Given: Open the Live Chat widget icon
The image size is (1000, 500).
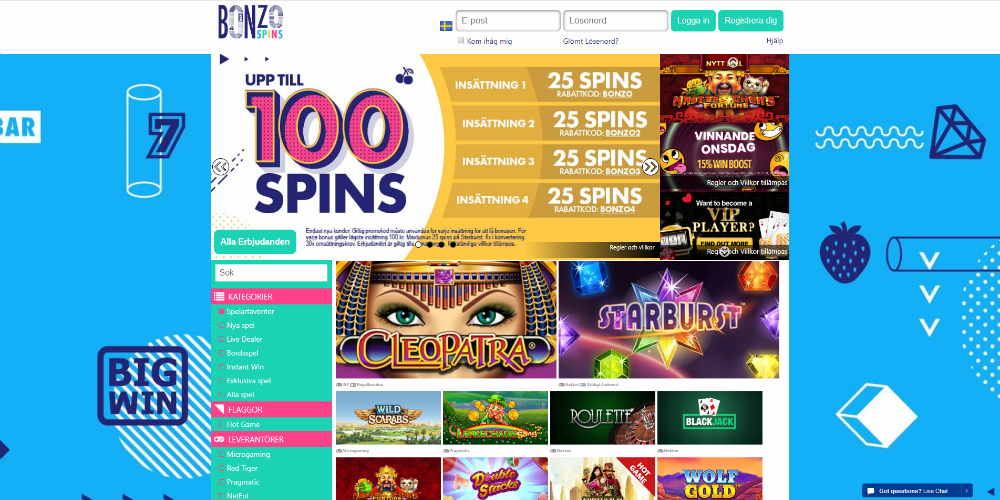Looking at the screenshot, I should pos(871,491).
